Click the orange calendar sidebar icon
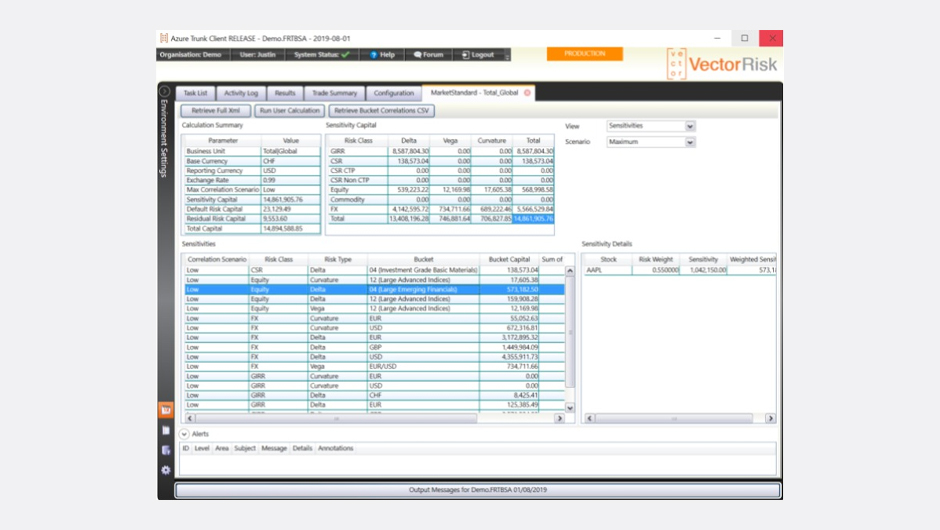940x530 pixels. point(166,410)
